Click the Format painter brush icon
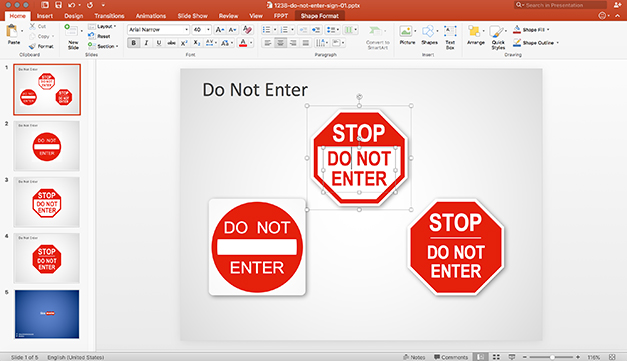Image resolution: width=627 pixels, height=361 pixels. pyautogui.click(x=32, y=46)
